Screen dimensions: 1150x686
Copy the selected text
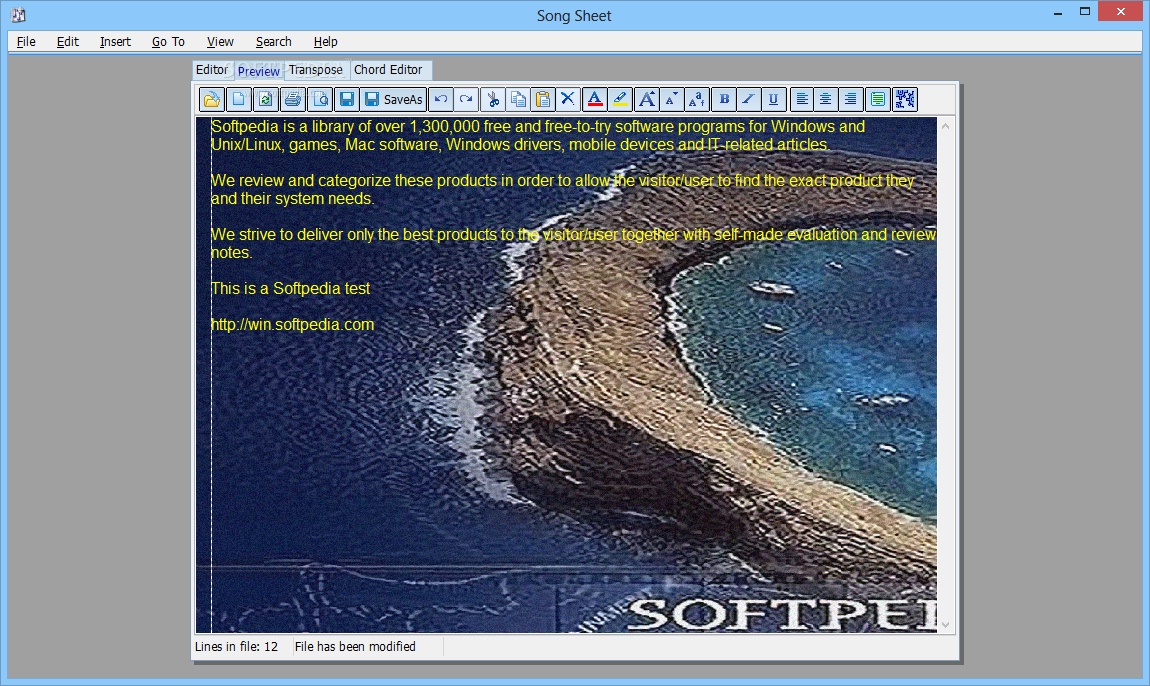tap(518, 99)
